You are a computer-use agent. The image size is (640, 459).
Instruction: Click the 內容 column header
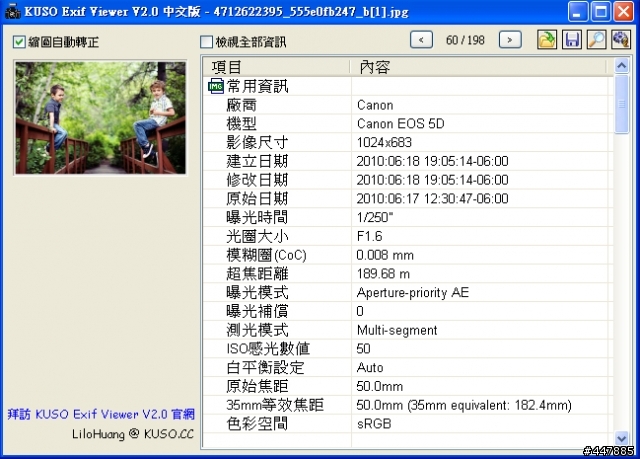[478, 67]
